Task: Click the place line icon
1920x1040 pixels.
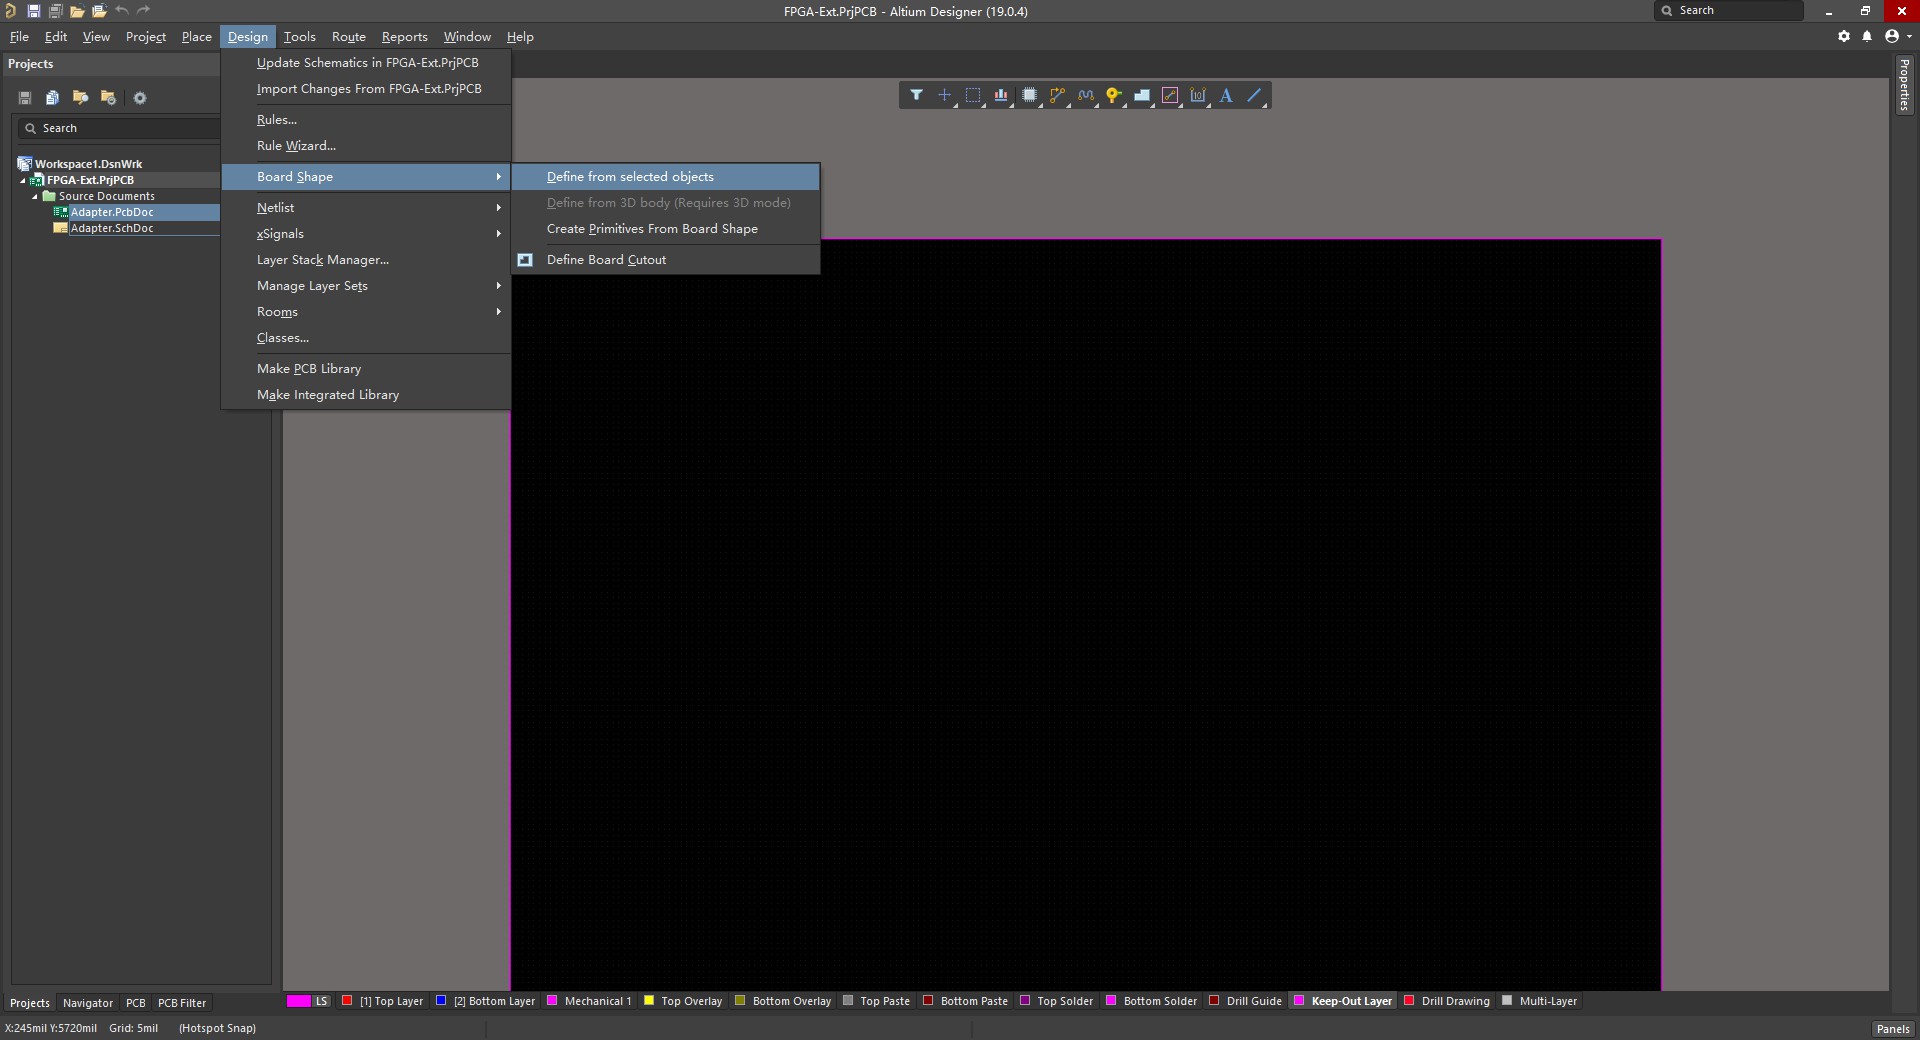Action: point(1254,95)
